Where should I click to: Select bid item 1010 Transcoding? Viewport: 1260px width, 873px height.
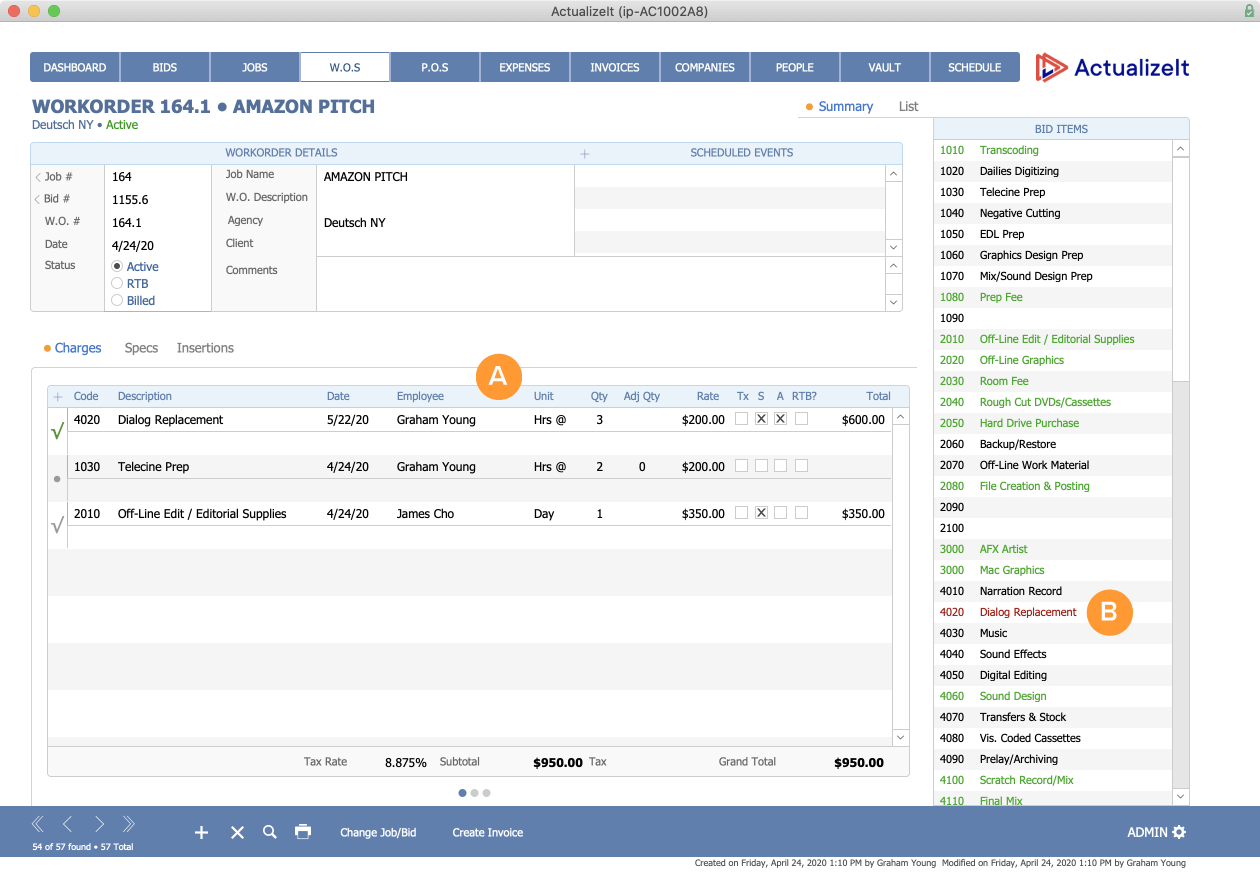[x=1053, y=150]
